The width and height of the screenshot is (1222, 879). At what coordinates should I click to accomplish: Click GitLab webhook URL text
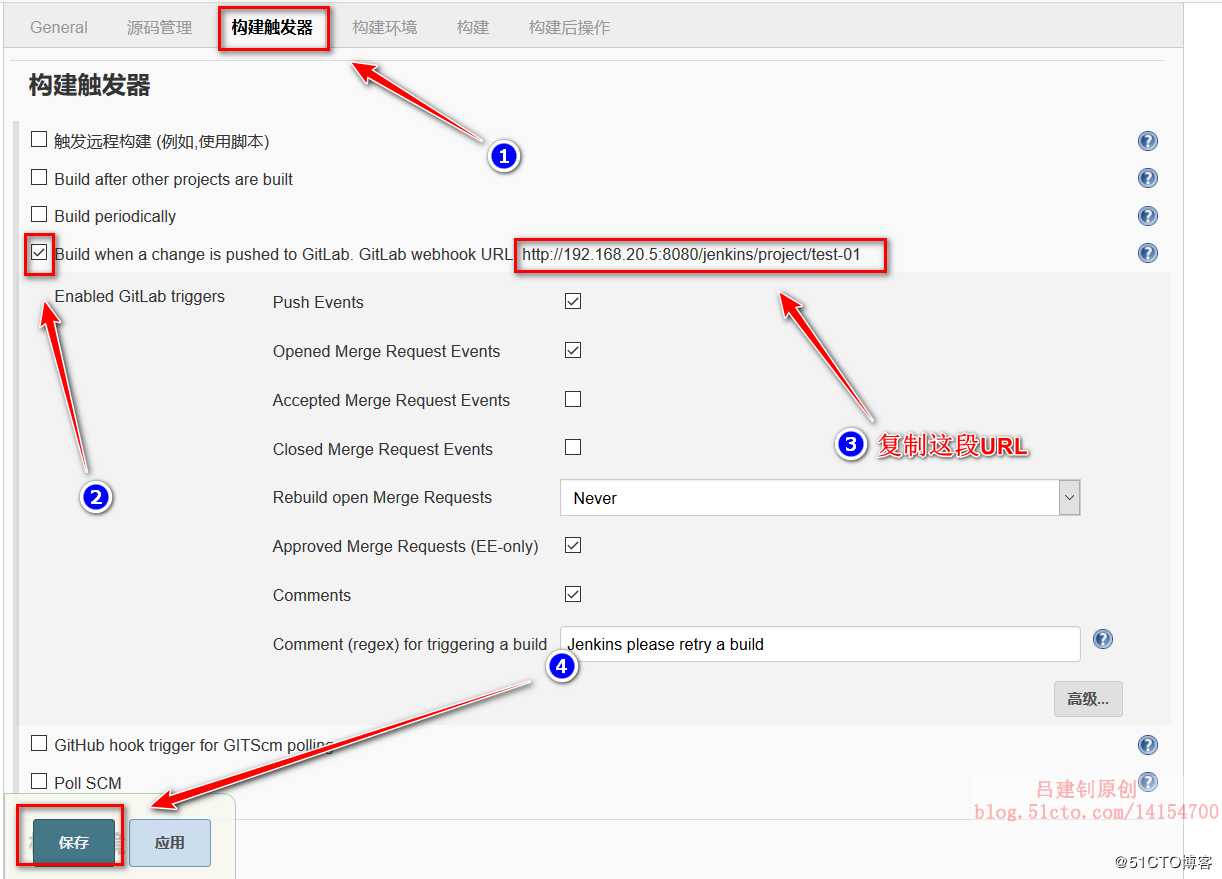[x=691, y=254]
